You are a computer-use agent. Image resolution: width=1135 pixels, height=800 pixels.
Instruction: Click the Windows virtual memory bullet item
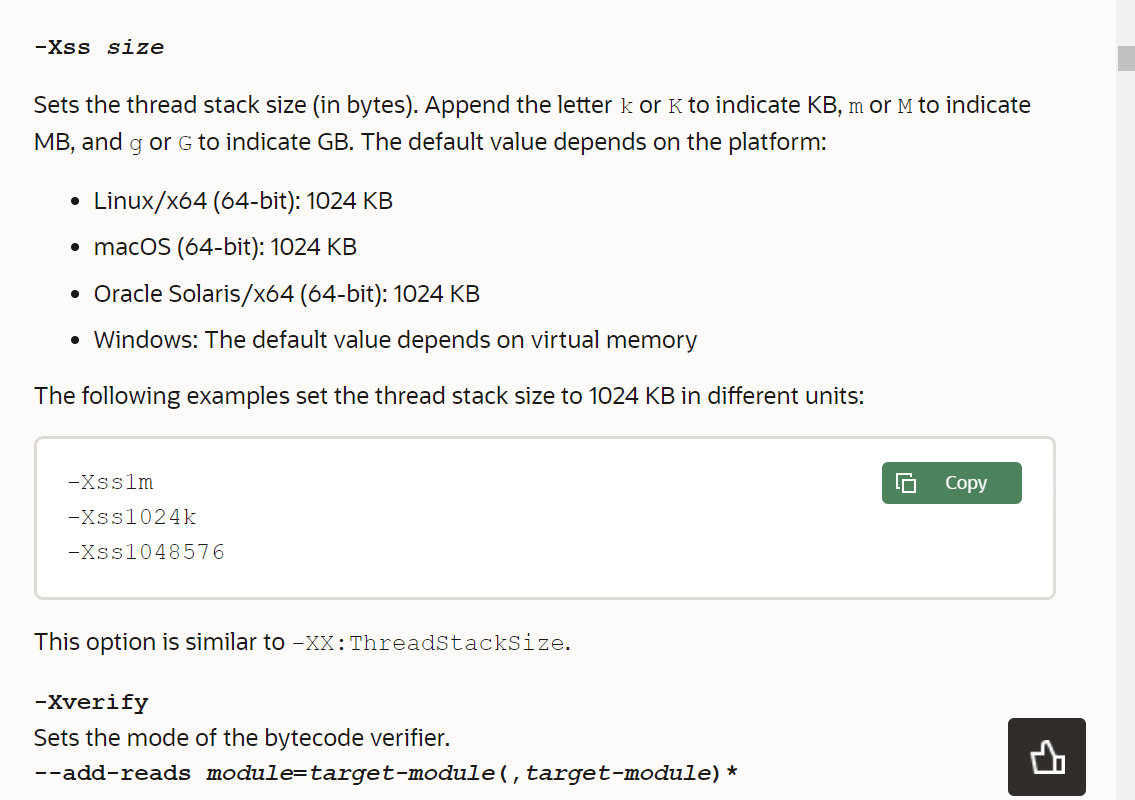395,340
